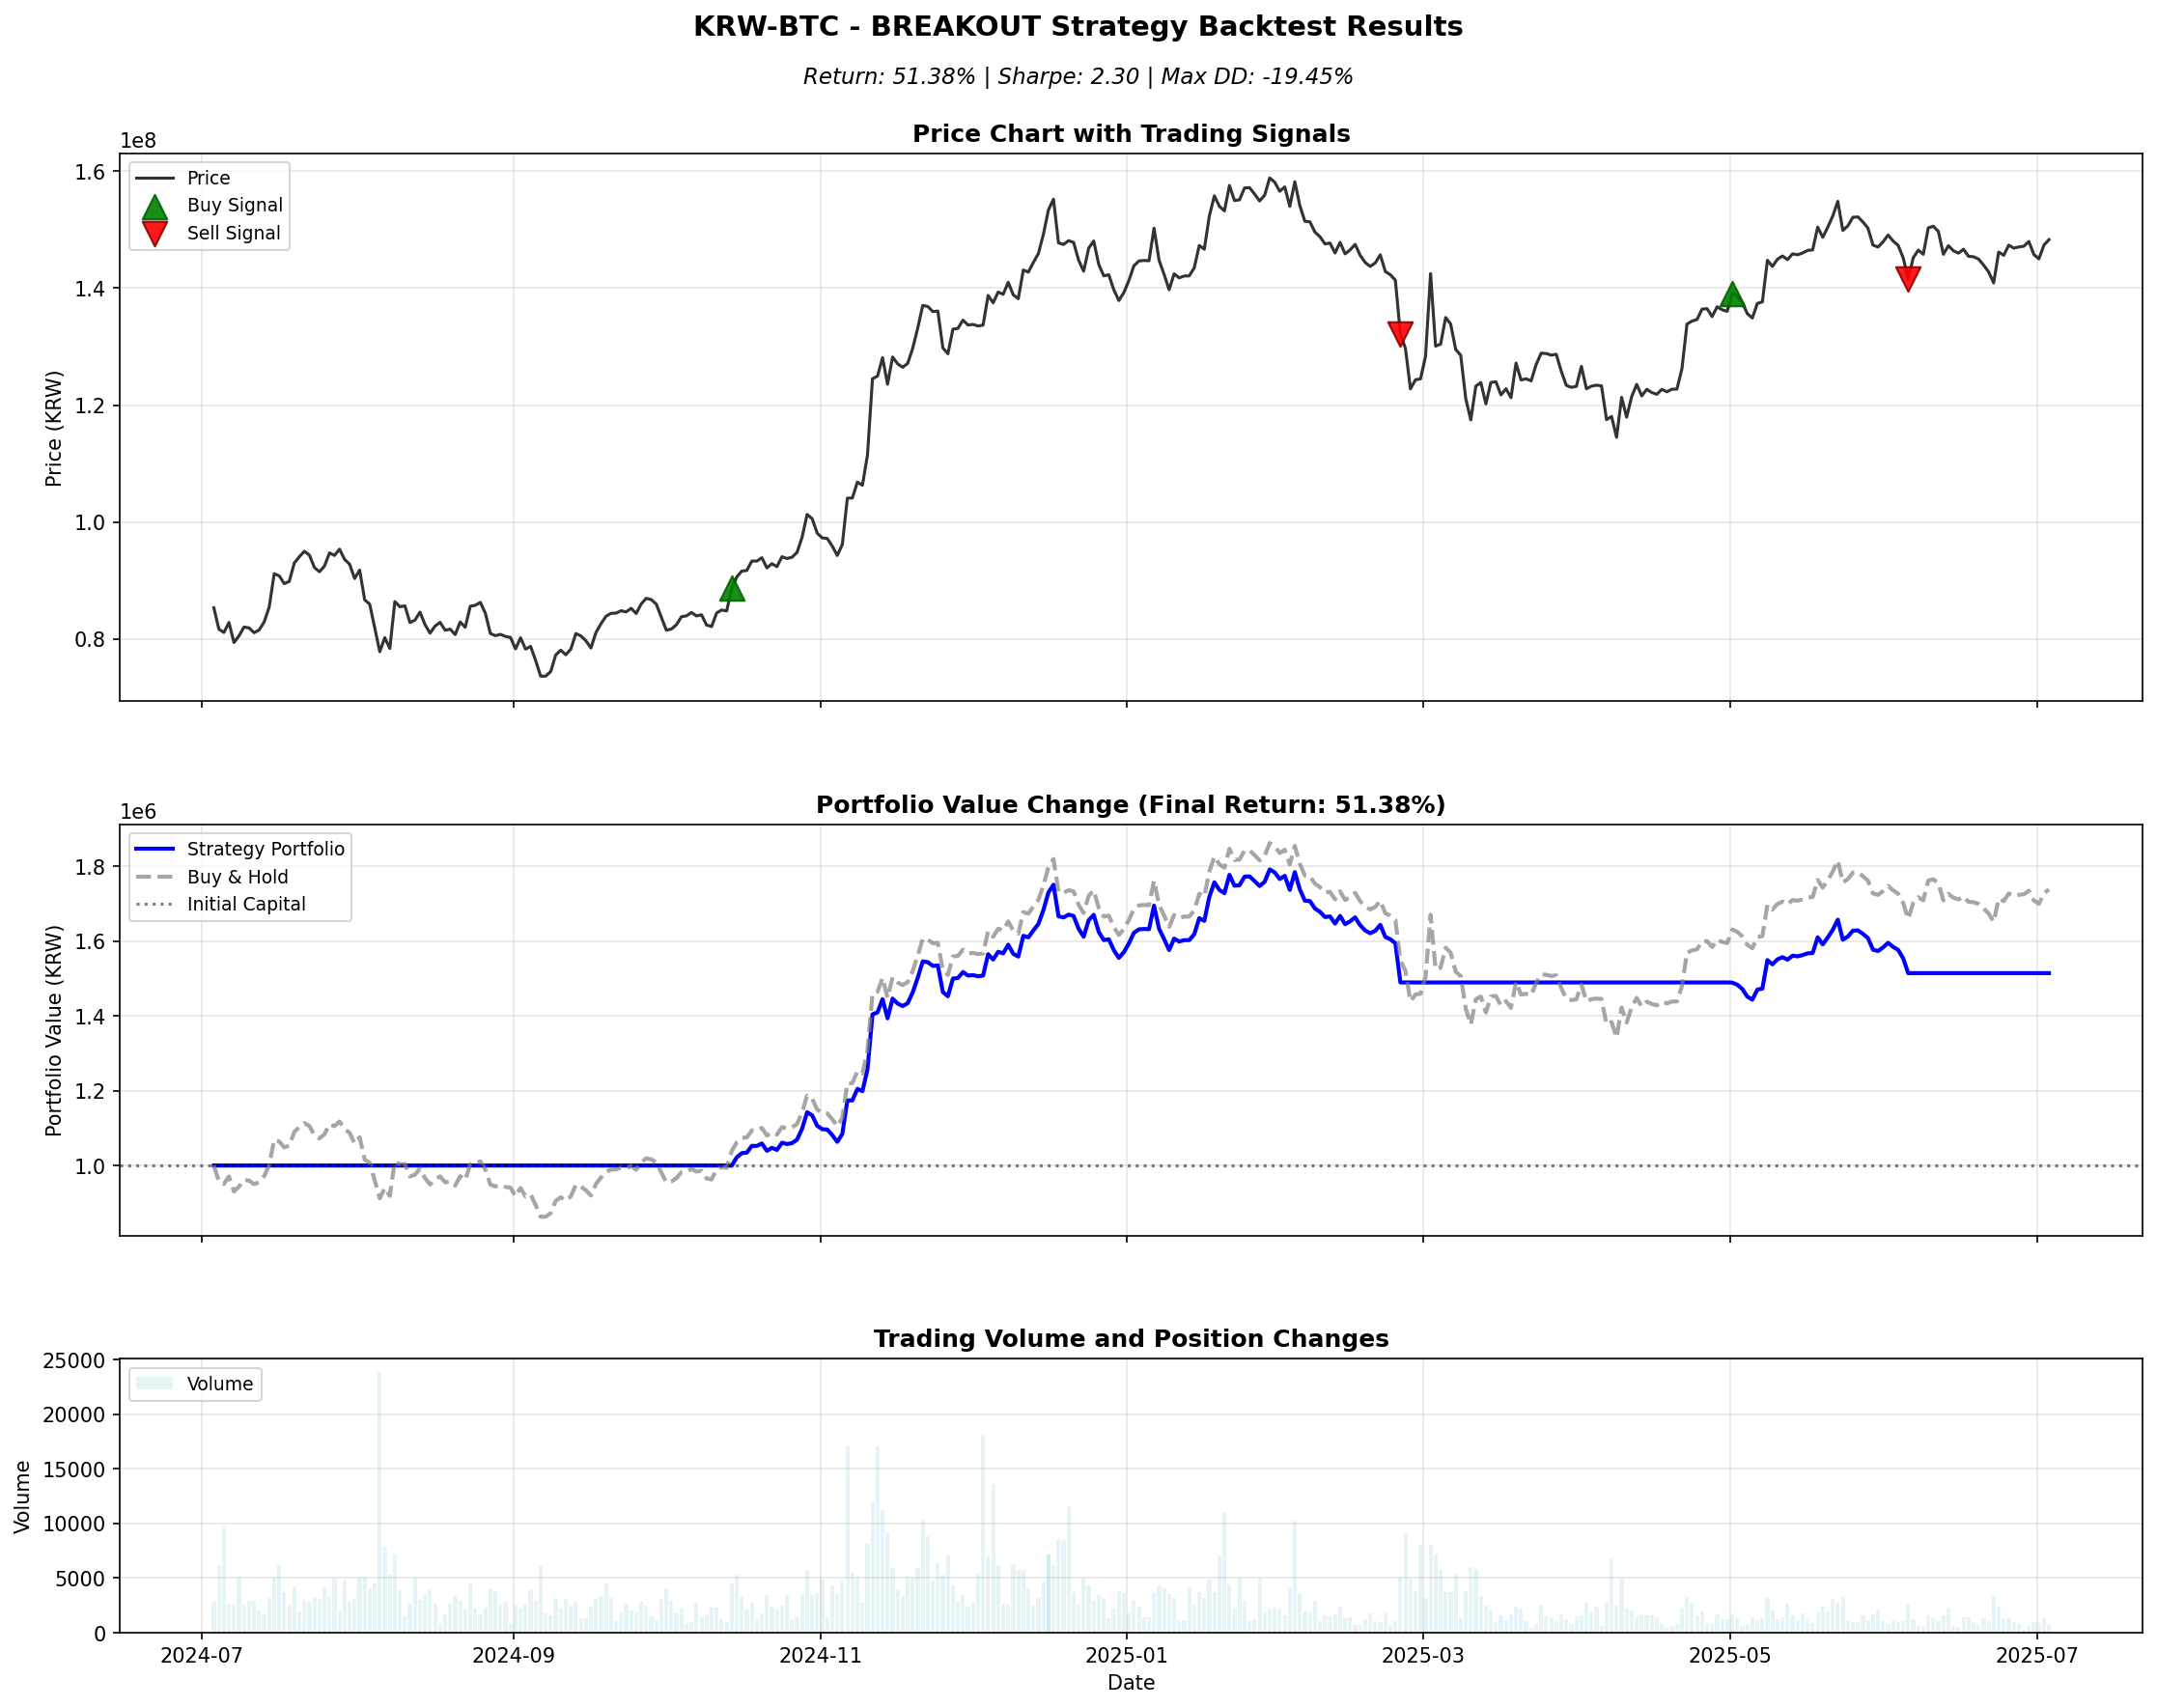Click the Portfolio Value Change subplot title

[x=1130, y=805]
